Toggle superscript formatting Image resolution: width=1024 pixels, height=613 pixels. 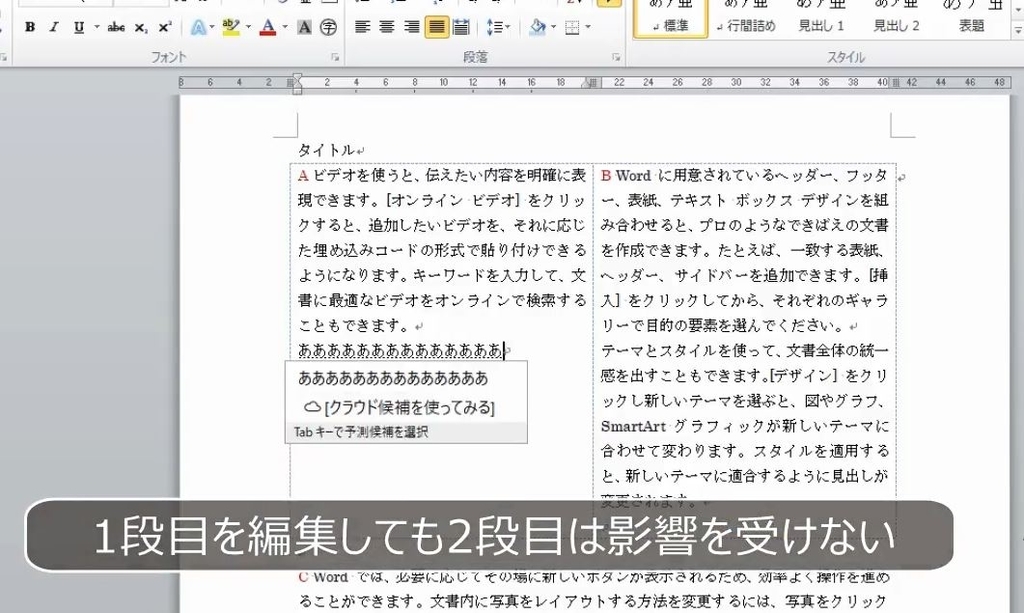[165, 27]
